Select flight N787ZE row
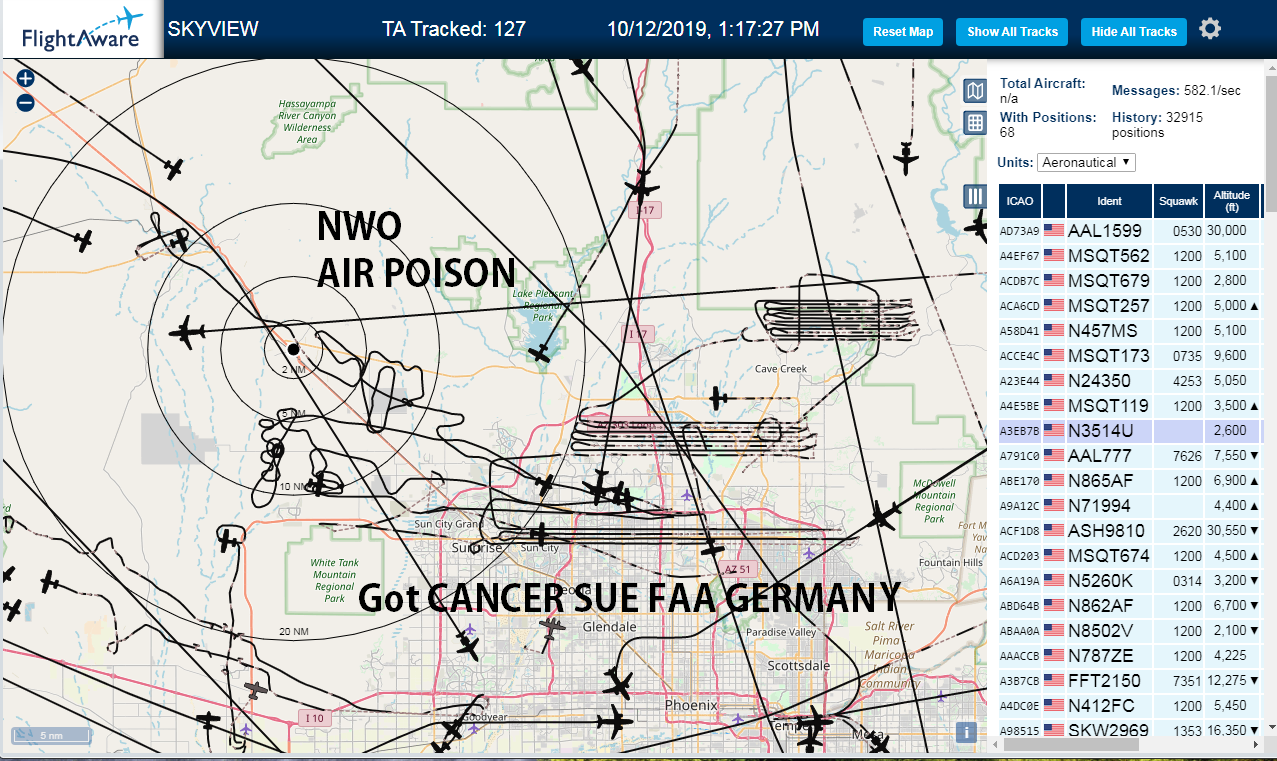1277x761 pixels. [1129, 656]
